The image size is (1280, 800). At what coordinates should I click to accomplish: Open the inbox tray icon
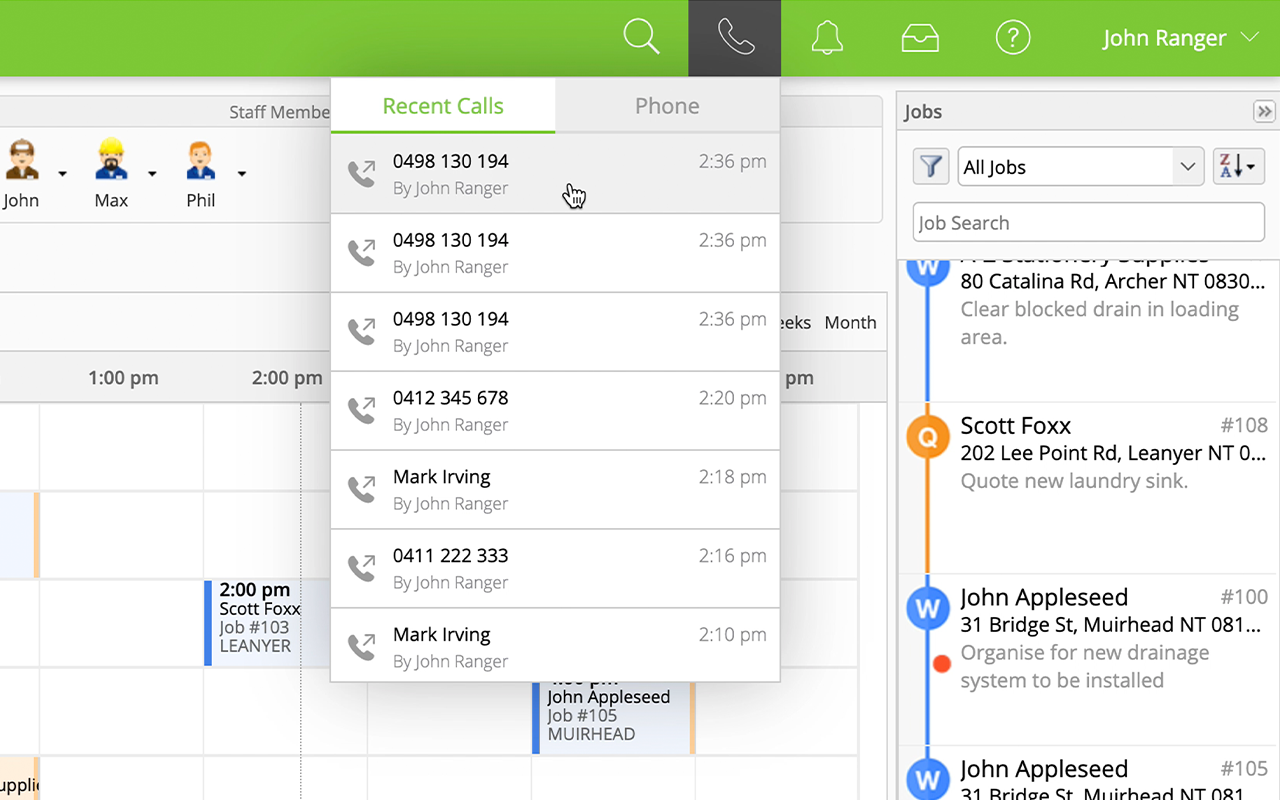pyautogui.click(x=920, y=37)
